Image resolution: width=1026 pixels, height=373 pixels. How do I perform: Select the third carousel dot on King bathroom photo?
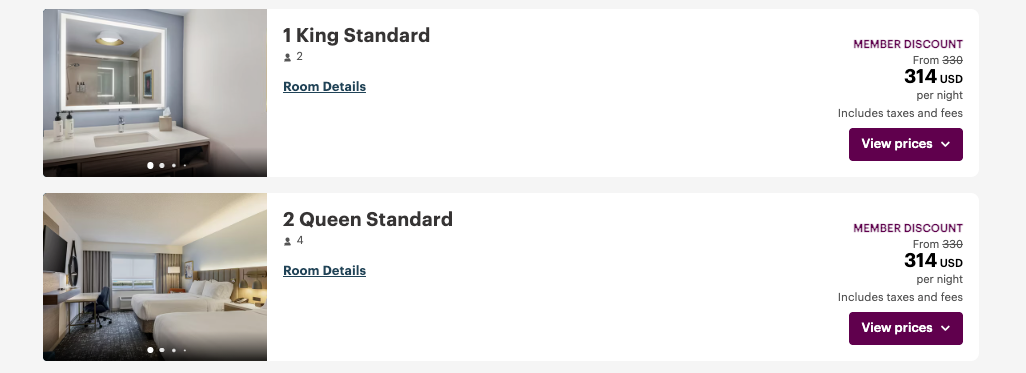174,166
